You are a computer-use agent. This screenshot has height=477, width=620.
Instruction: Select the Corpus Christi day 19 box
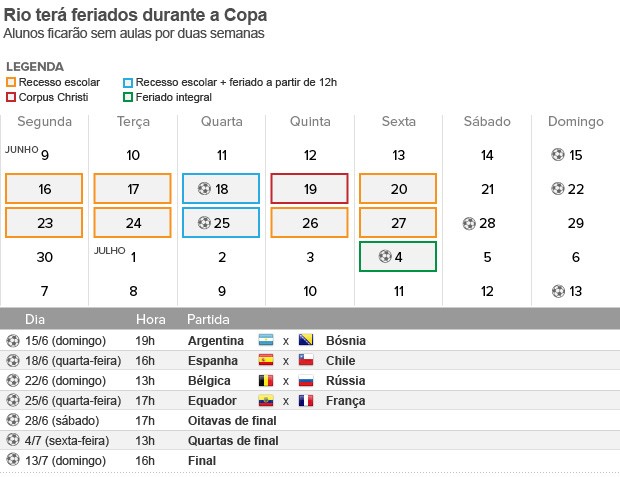309,189
